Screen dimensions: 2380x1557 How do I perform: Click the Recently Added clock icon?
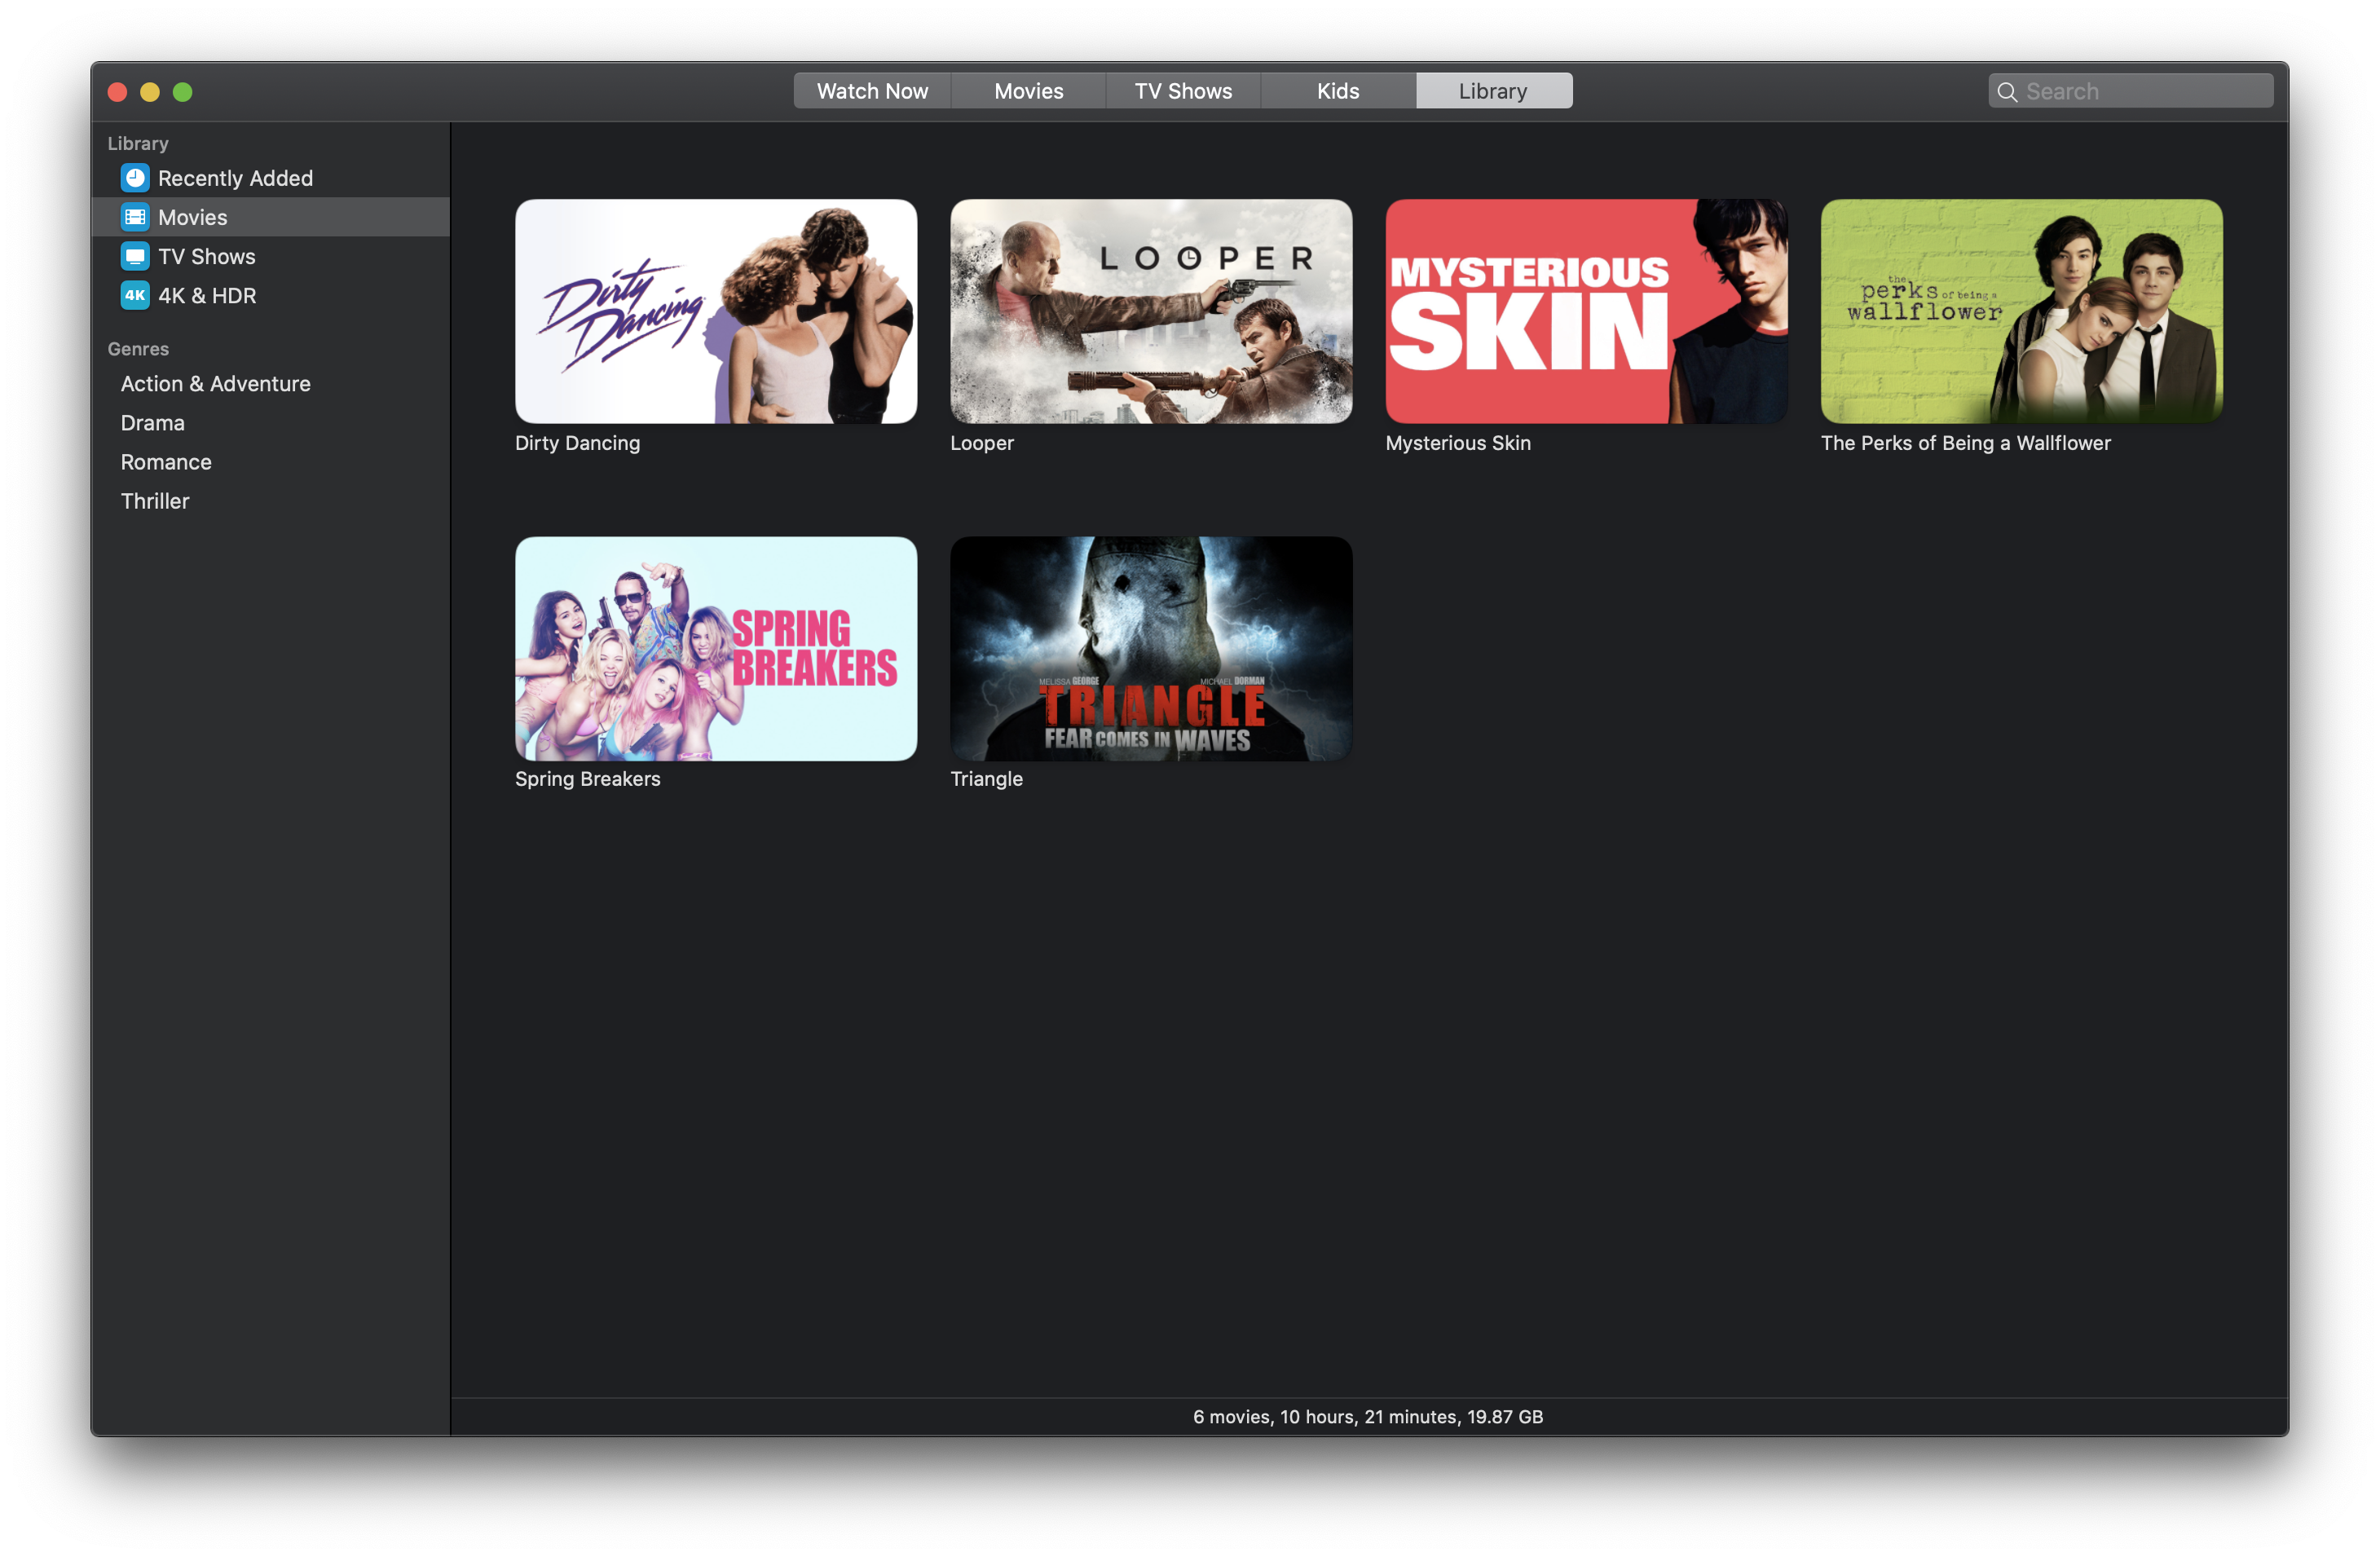[x=135, y=178]
